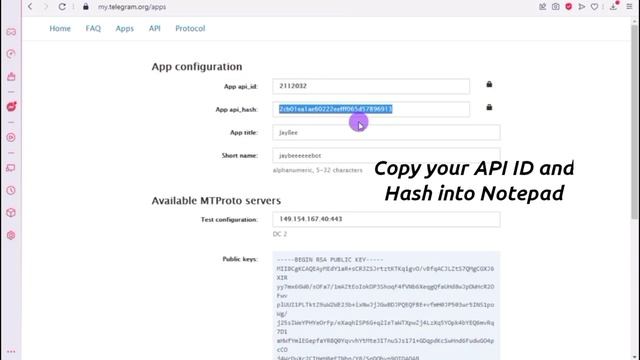Viewport: 640px width, 360px height.
Task: Open the downloads icon
Action: click(x=613, y=6)
